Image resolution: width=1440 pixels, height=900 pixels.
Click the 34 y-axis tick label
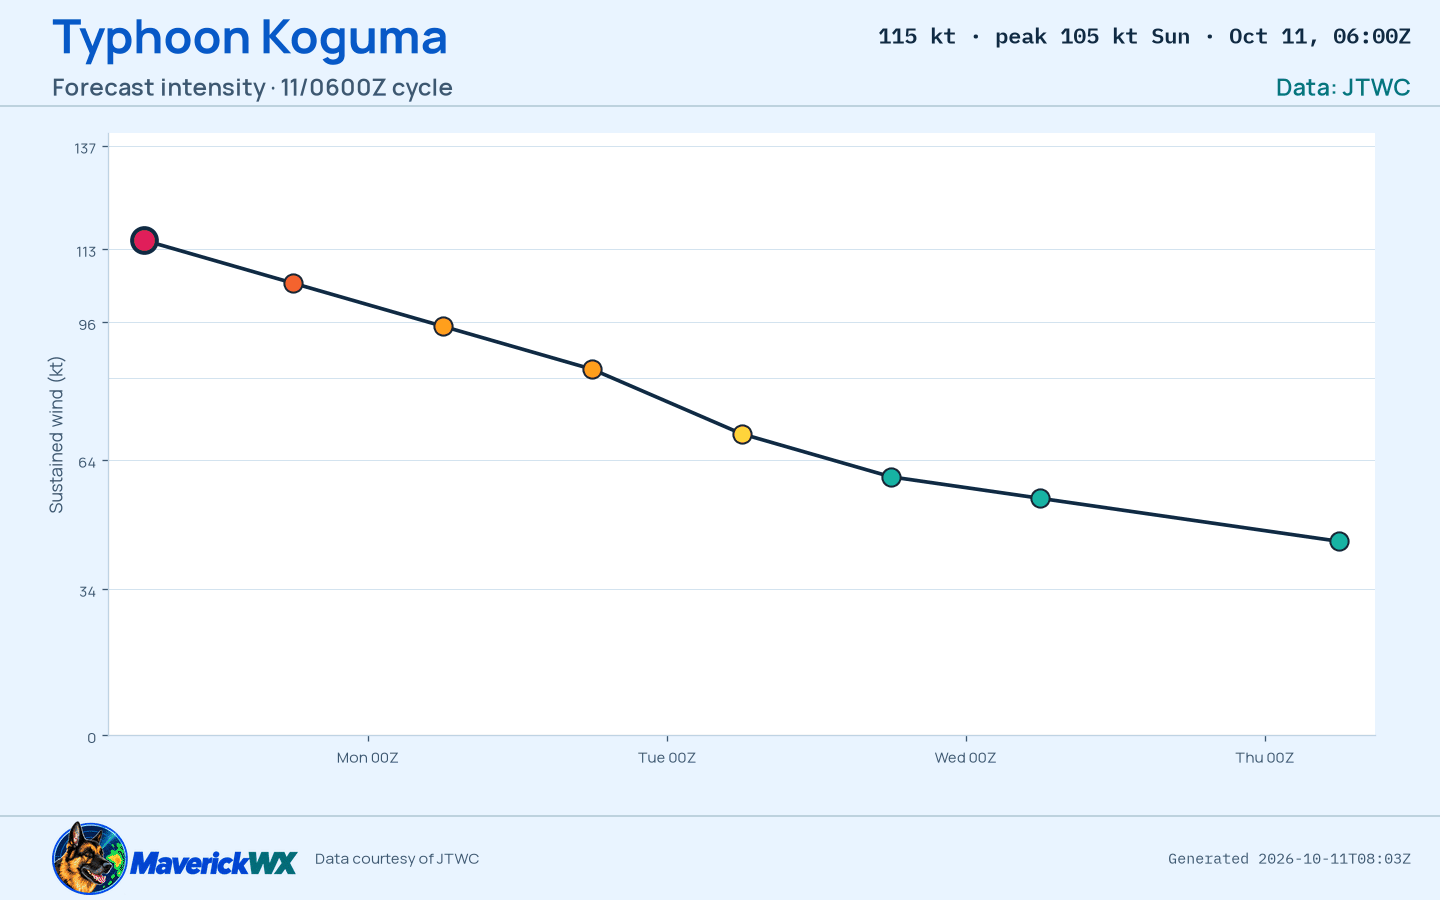[87, 591]
